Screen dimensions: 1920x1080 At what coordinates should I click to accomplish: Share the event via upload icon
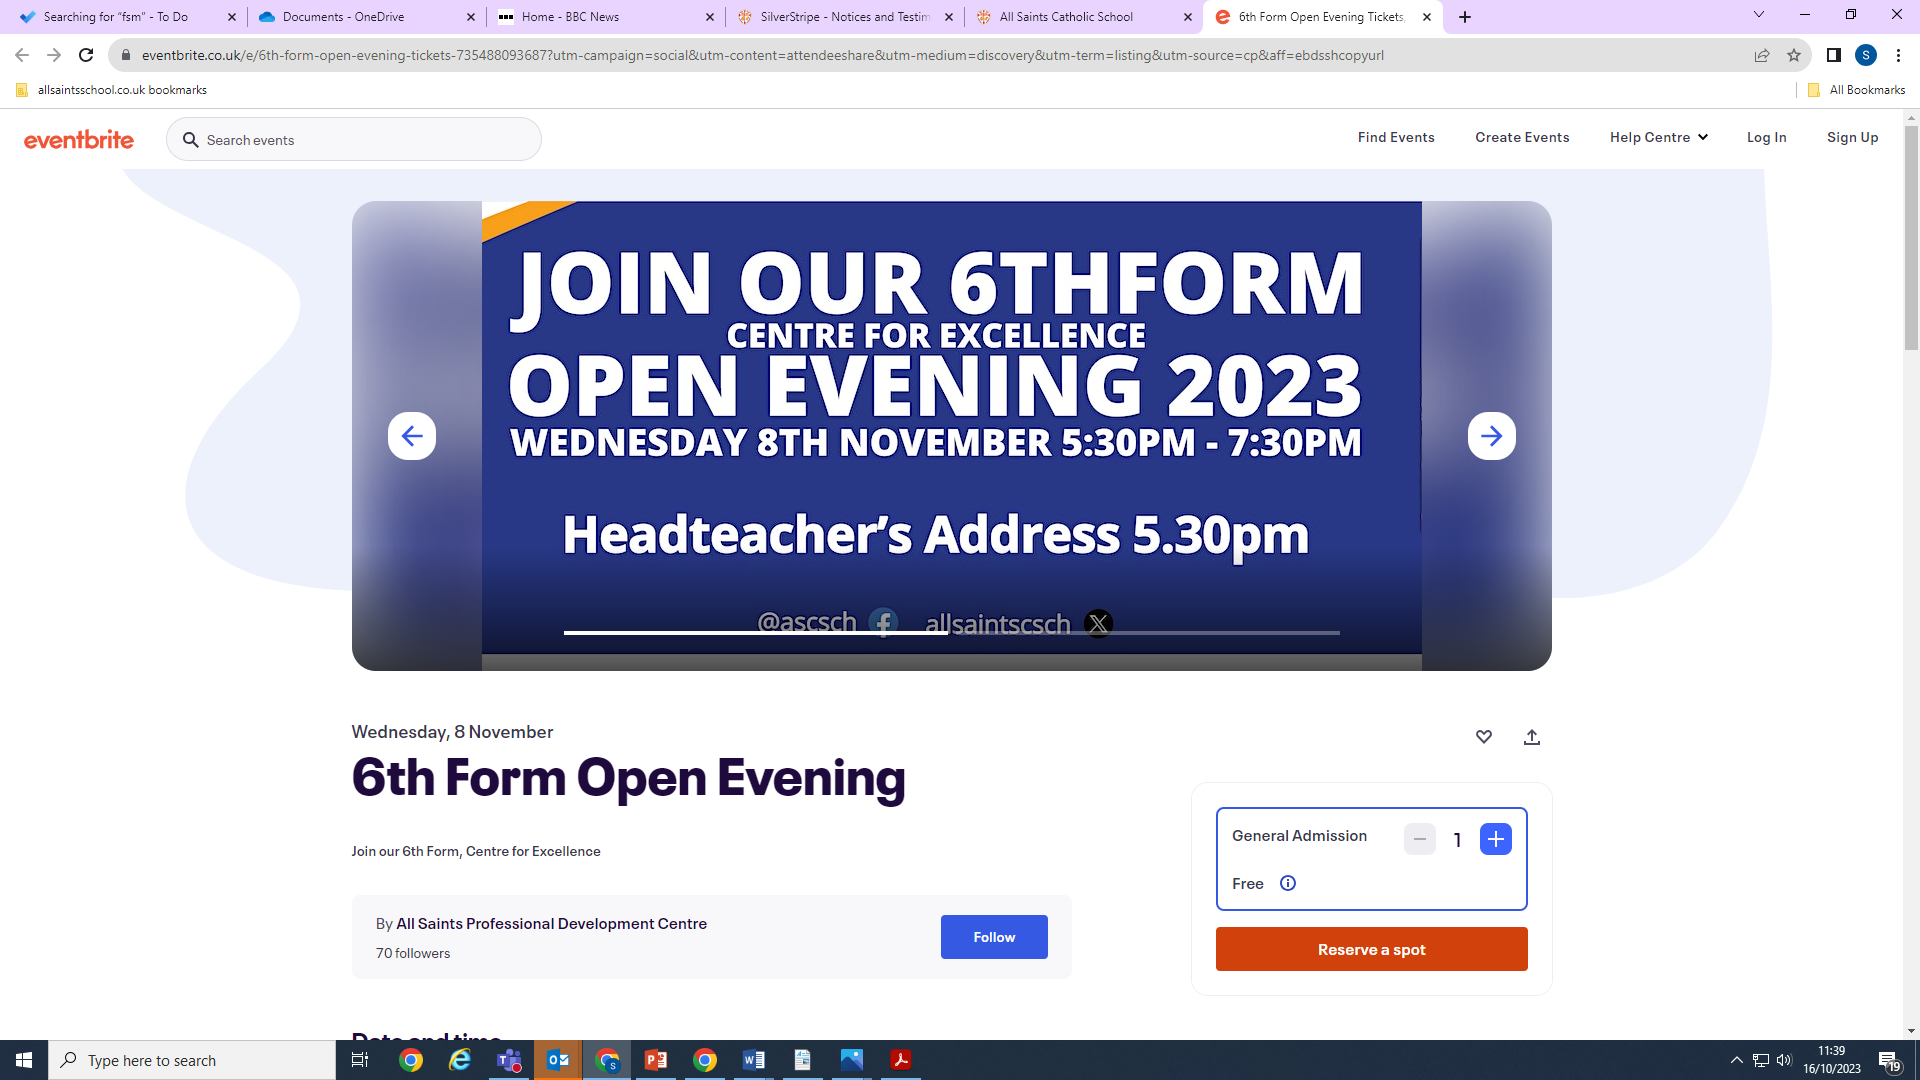coord(1532,737)
